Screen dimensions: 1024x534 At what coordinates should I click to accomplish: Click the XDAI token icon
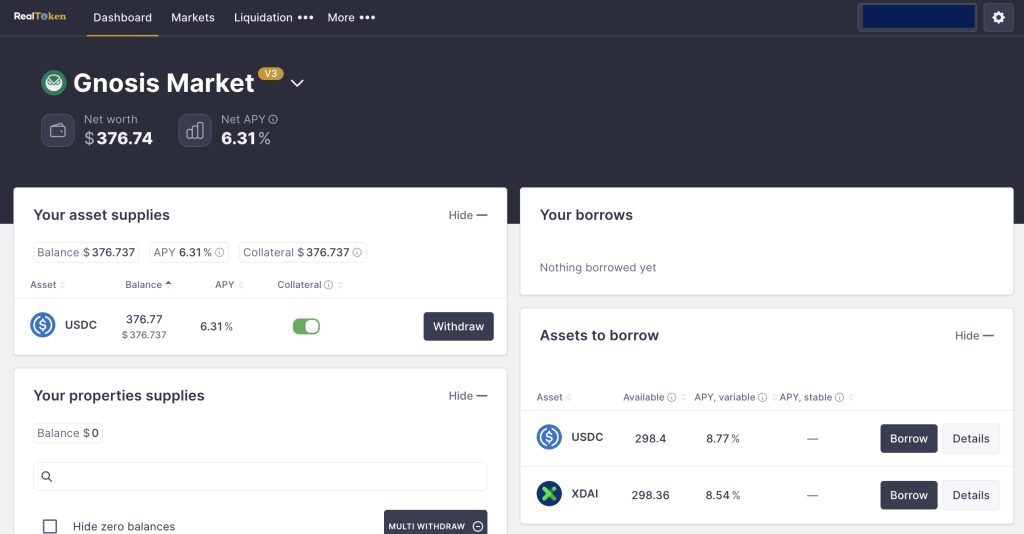point(549,494)
